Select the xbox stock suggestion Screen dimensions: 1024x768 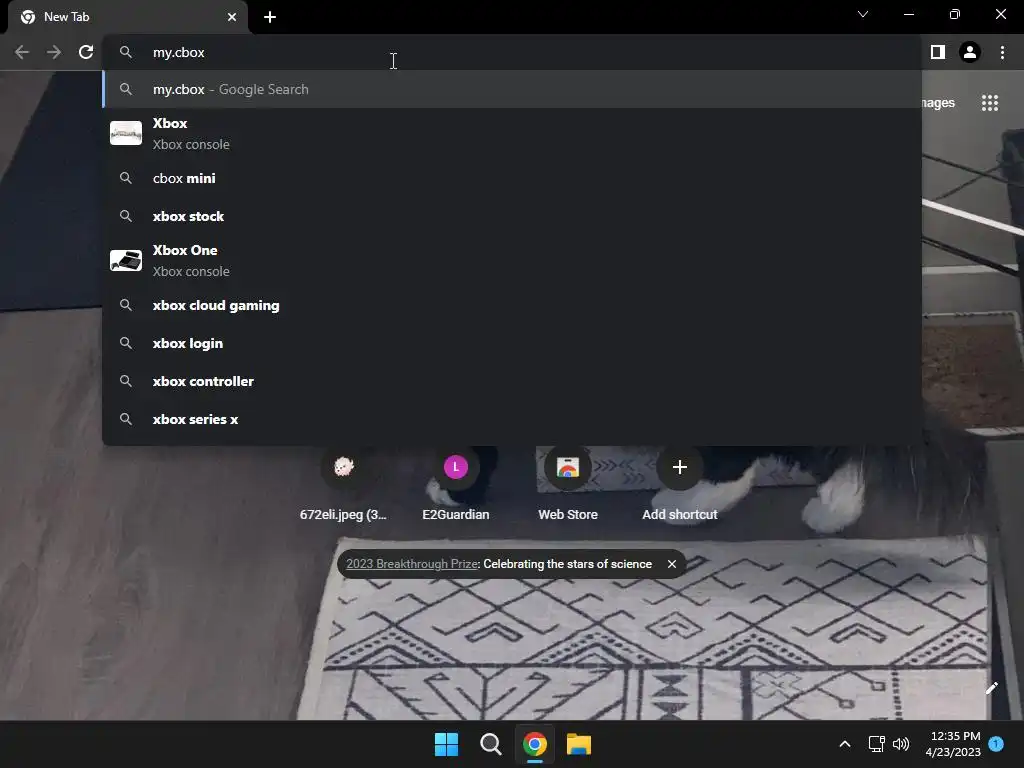tap(512, 216)
